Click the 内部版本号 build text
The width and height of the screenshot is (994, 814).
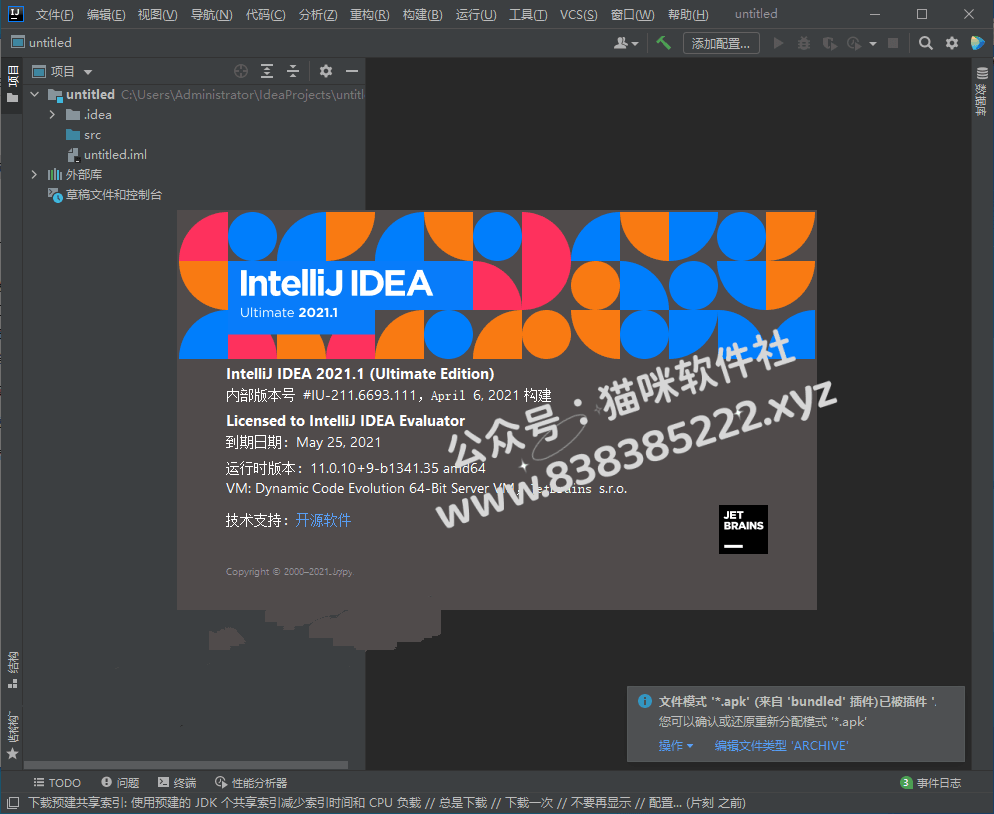[389, 396]
